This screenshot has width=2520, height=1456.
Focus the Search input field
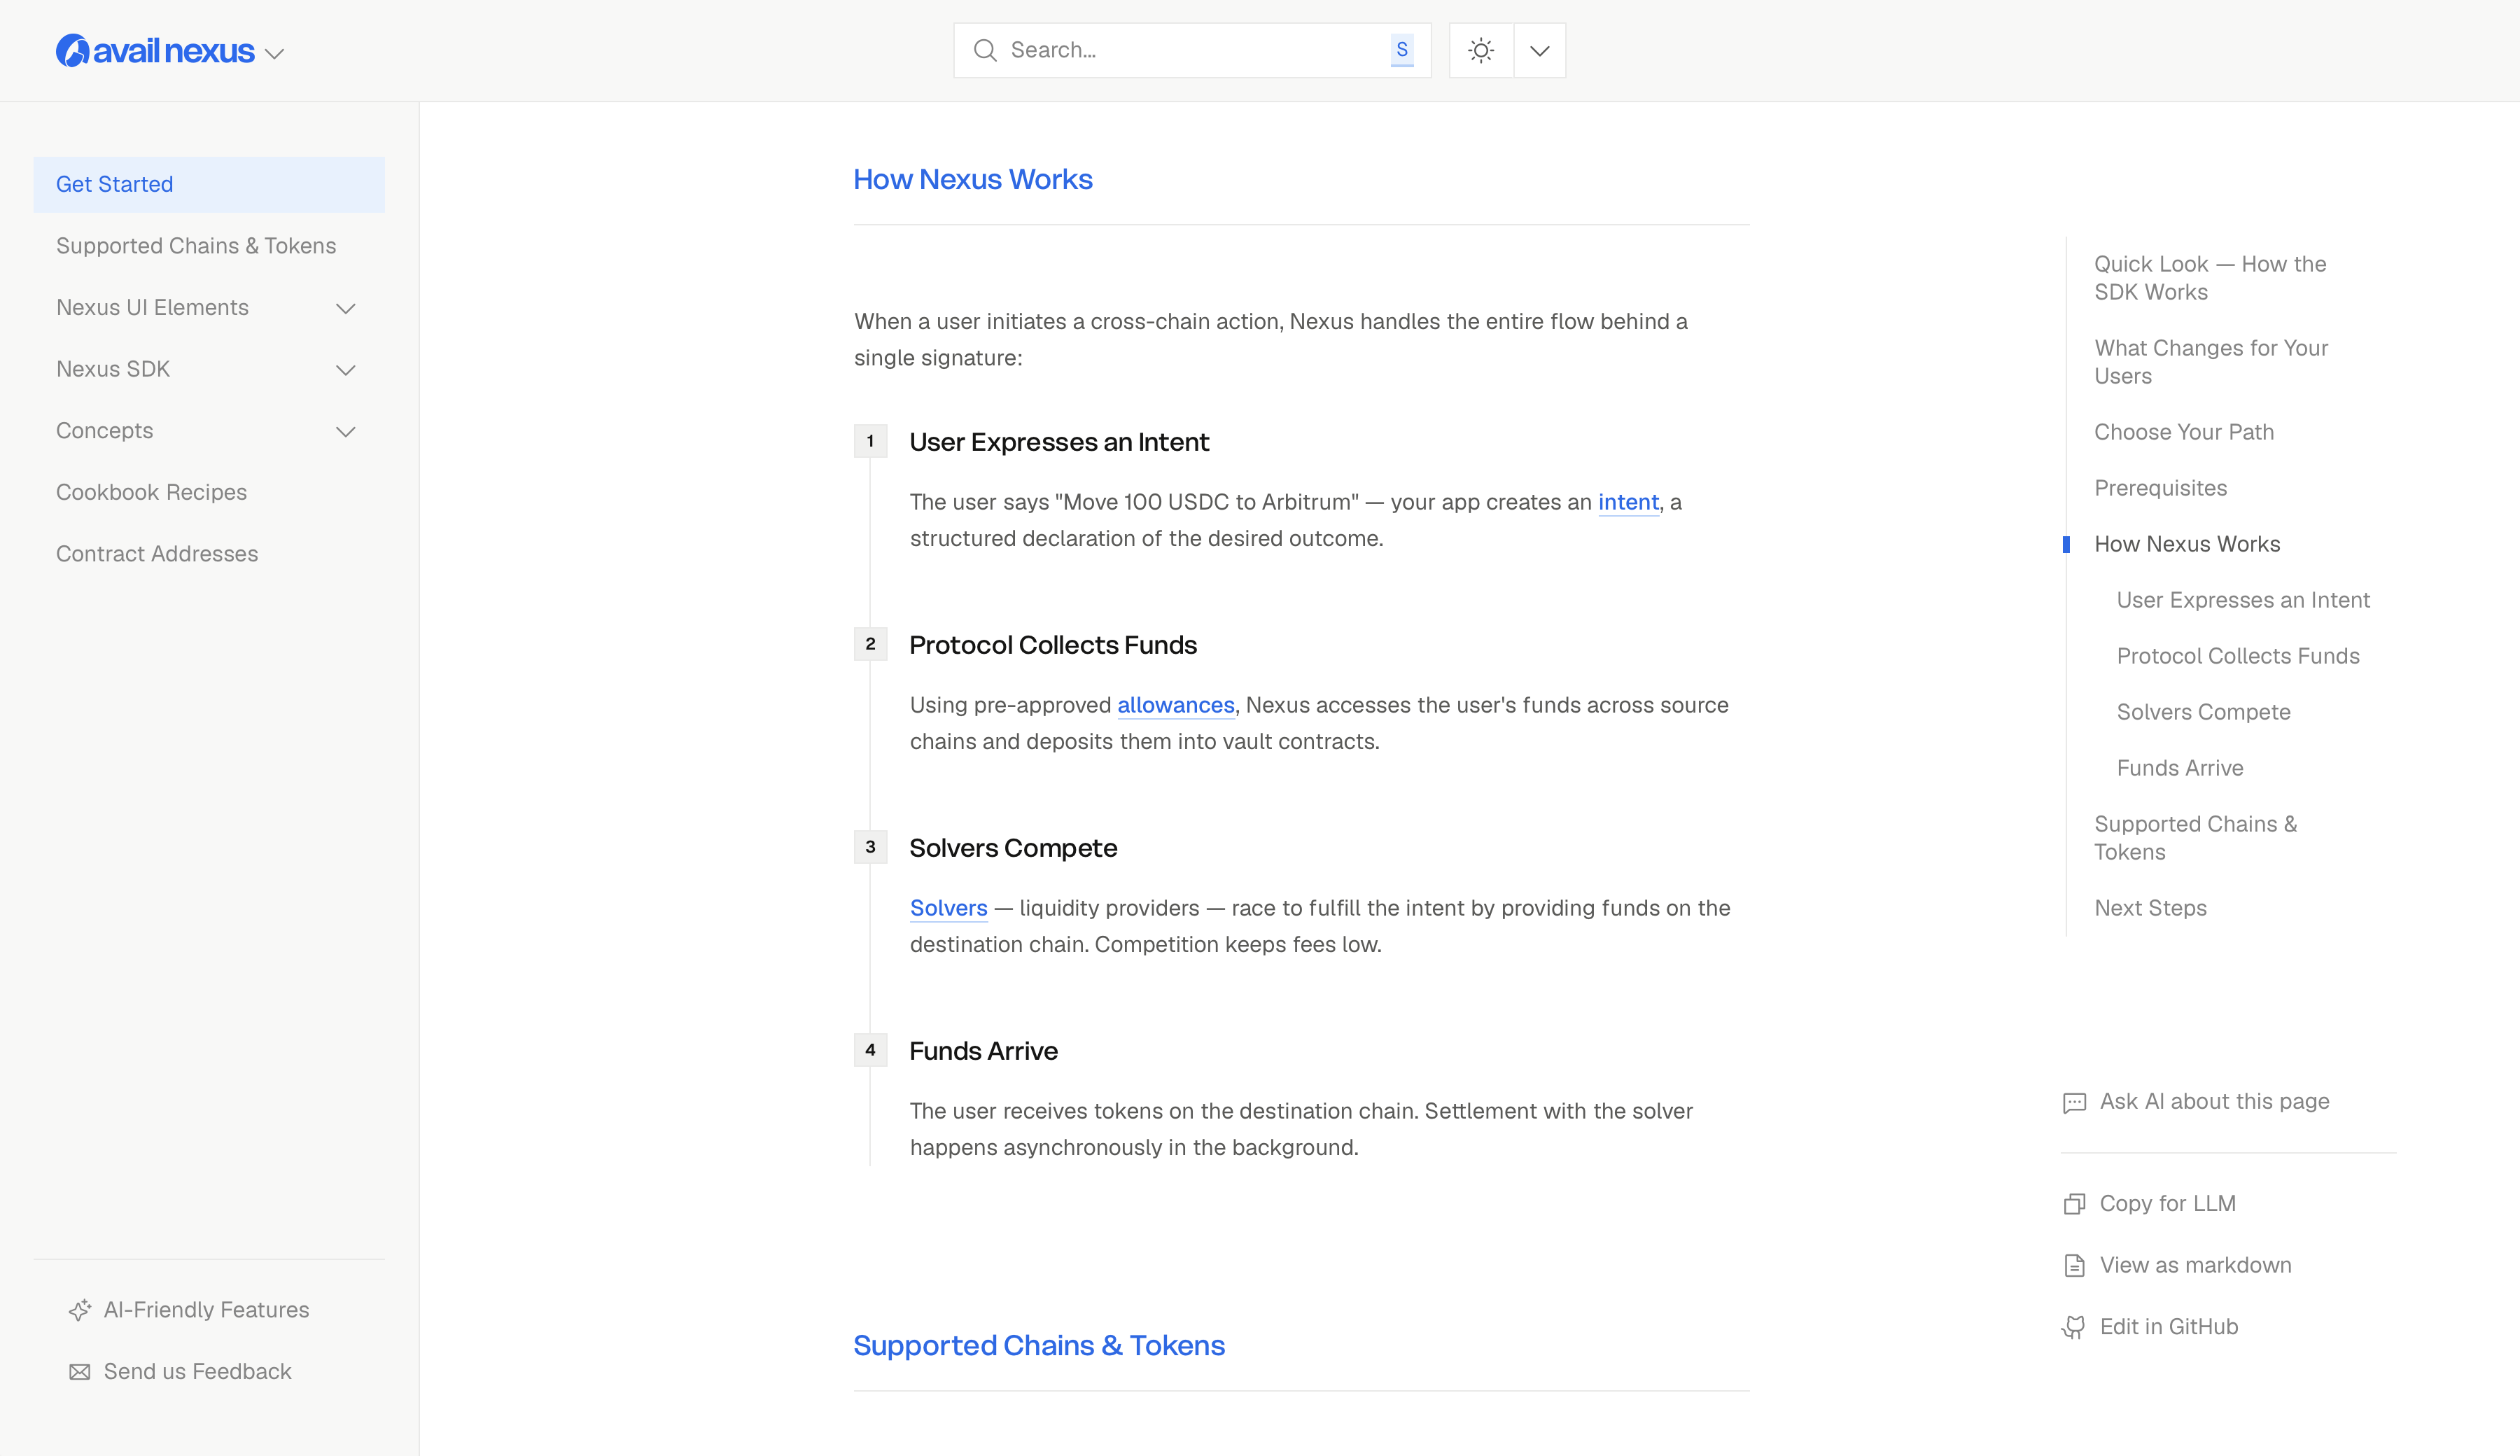tap(1192, 50)
